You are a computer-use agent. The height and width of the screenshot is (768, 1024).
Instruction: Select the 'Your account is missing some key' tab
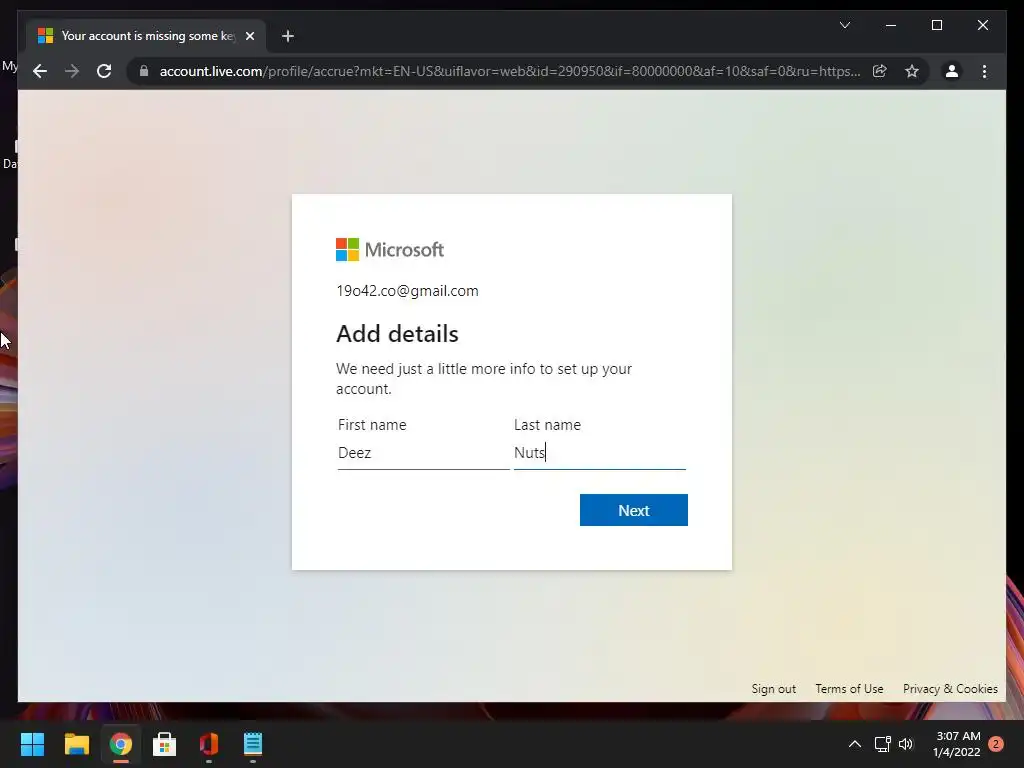pos(146,36)
